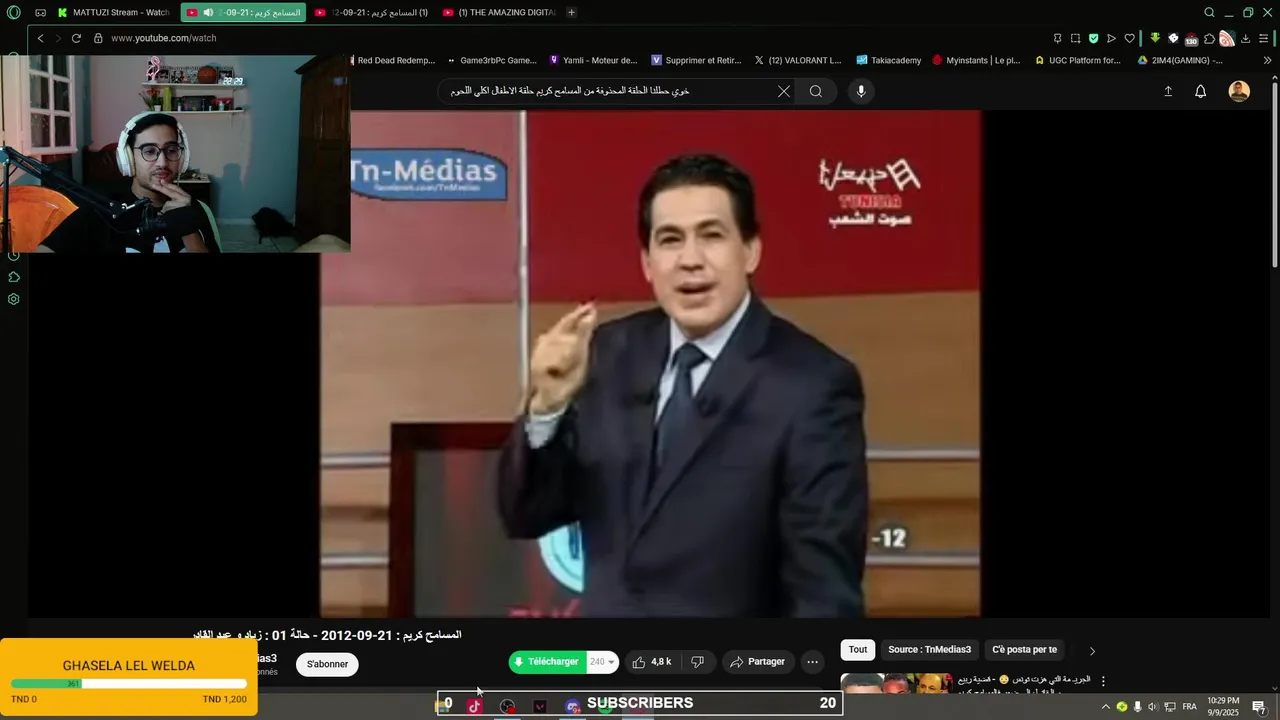
Task: Submit search with magnifier button
Action: pos(816,91)
